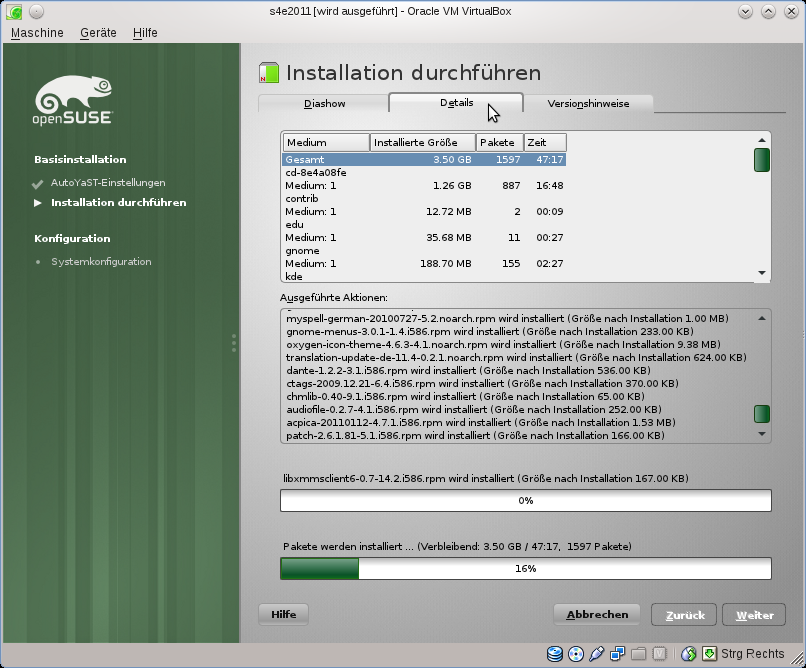
Task: Close the VirtualBox window
Action: (x=792, y=11)
